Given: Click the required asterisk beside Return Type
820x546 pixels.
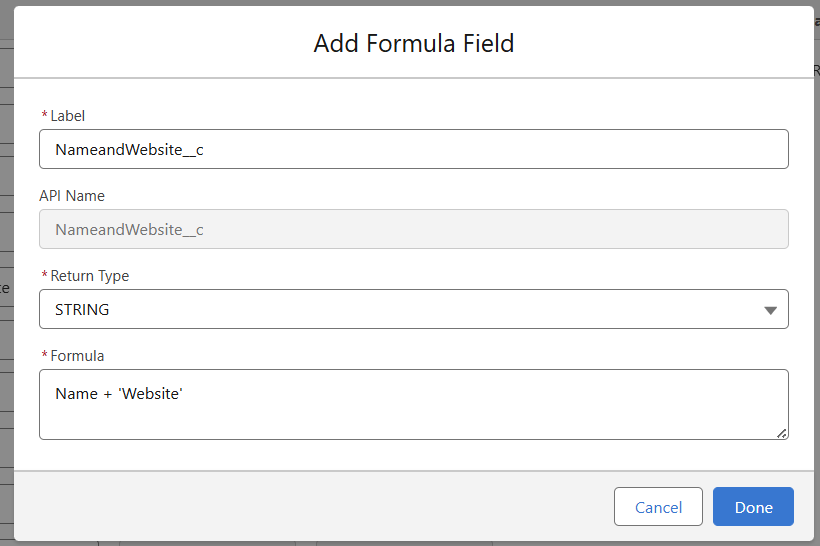Looking at the screenshot, I should (x=44, y=276).
